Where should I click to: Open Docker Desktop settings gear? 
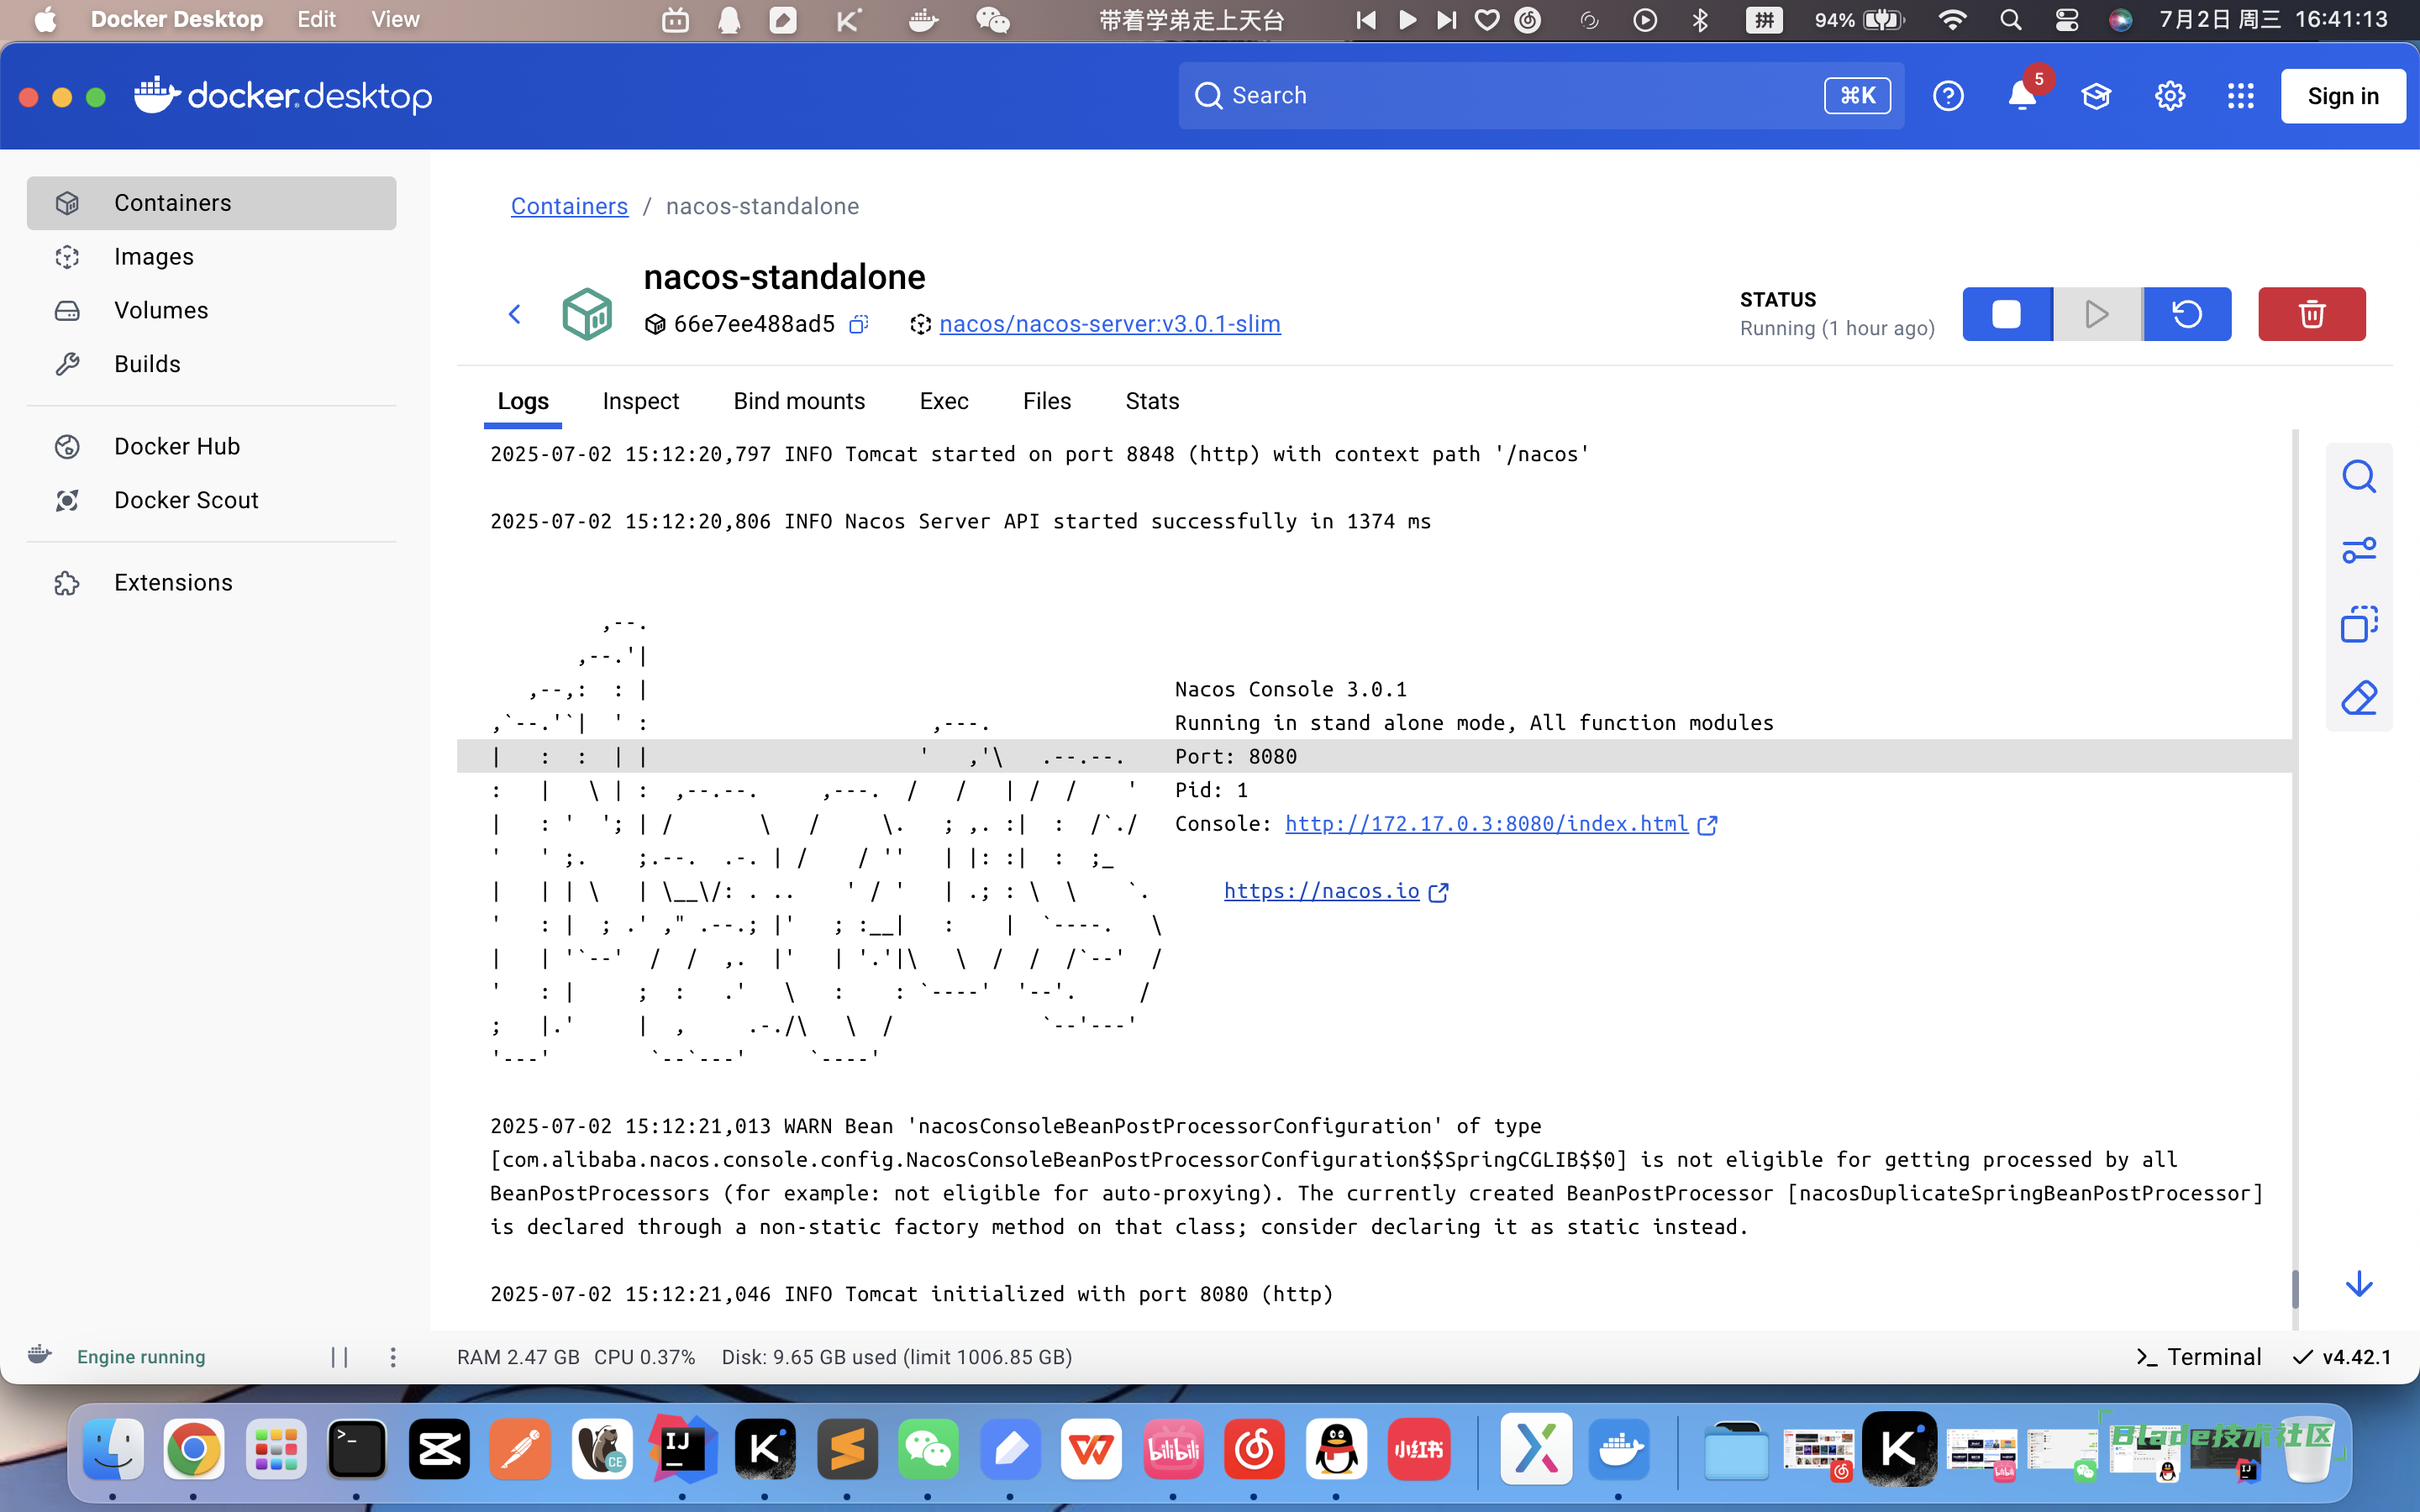[2169, 96]
